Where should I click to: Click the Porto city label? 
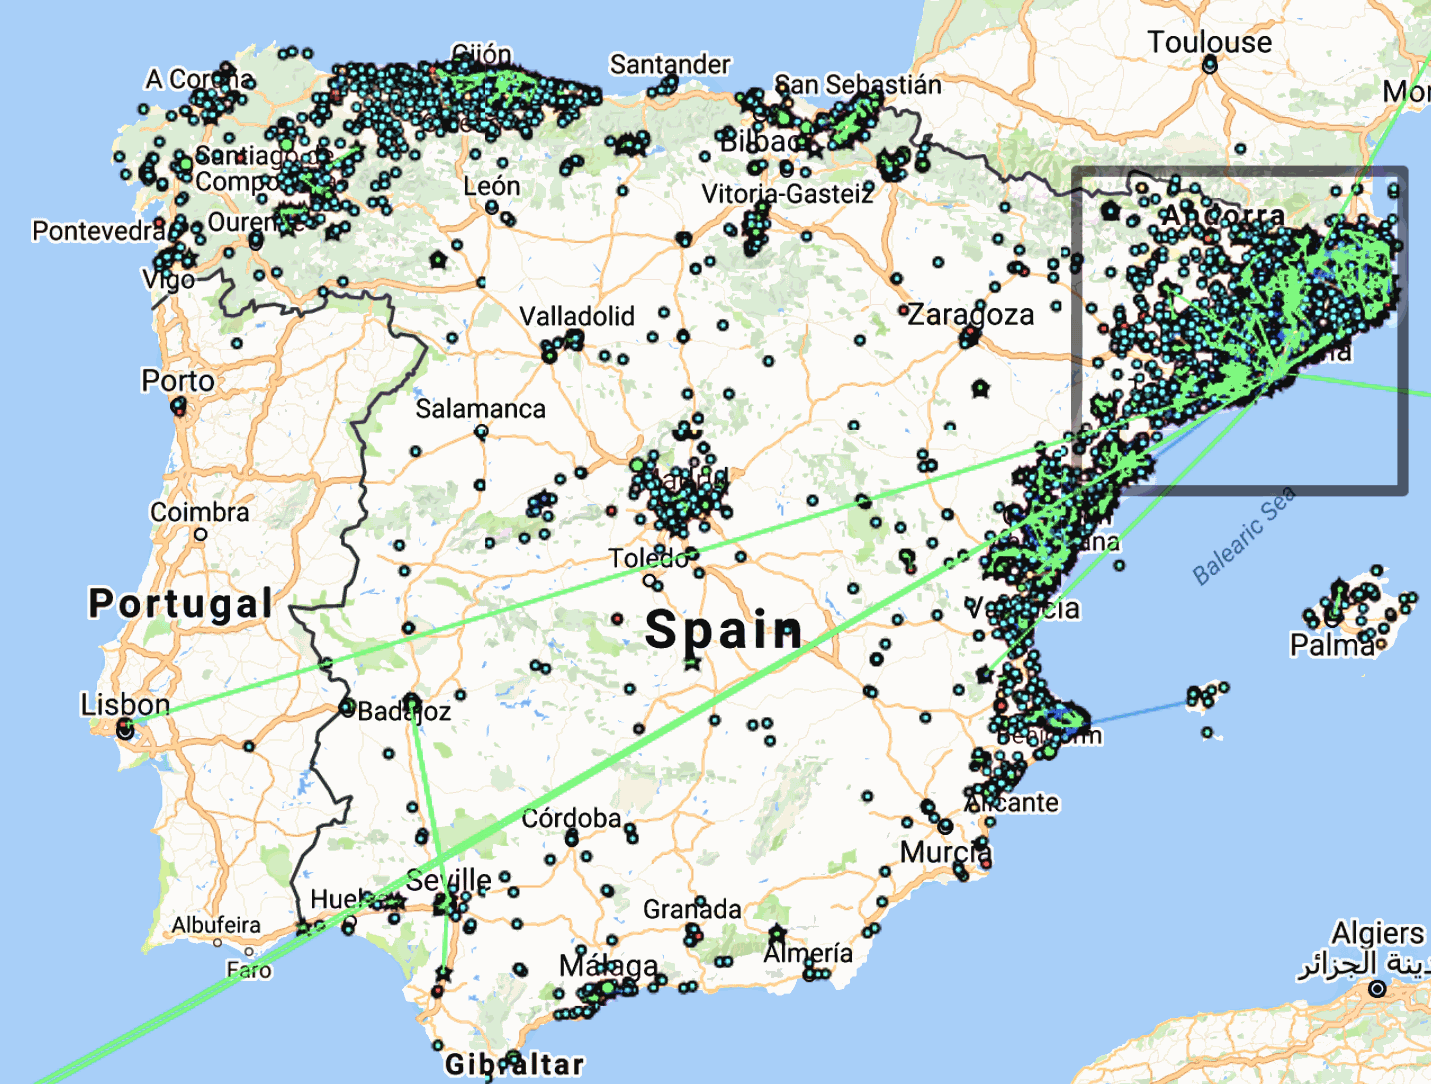click(x=178, y=381)
